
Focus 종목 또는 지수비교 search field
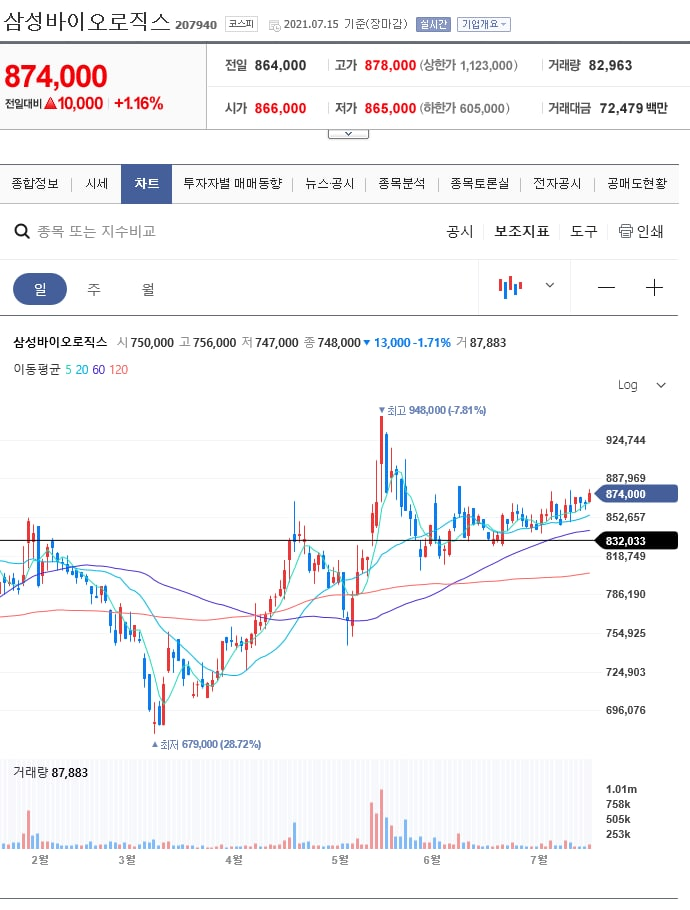[96, 232]
